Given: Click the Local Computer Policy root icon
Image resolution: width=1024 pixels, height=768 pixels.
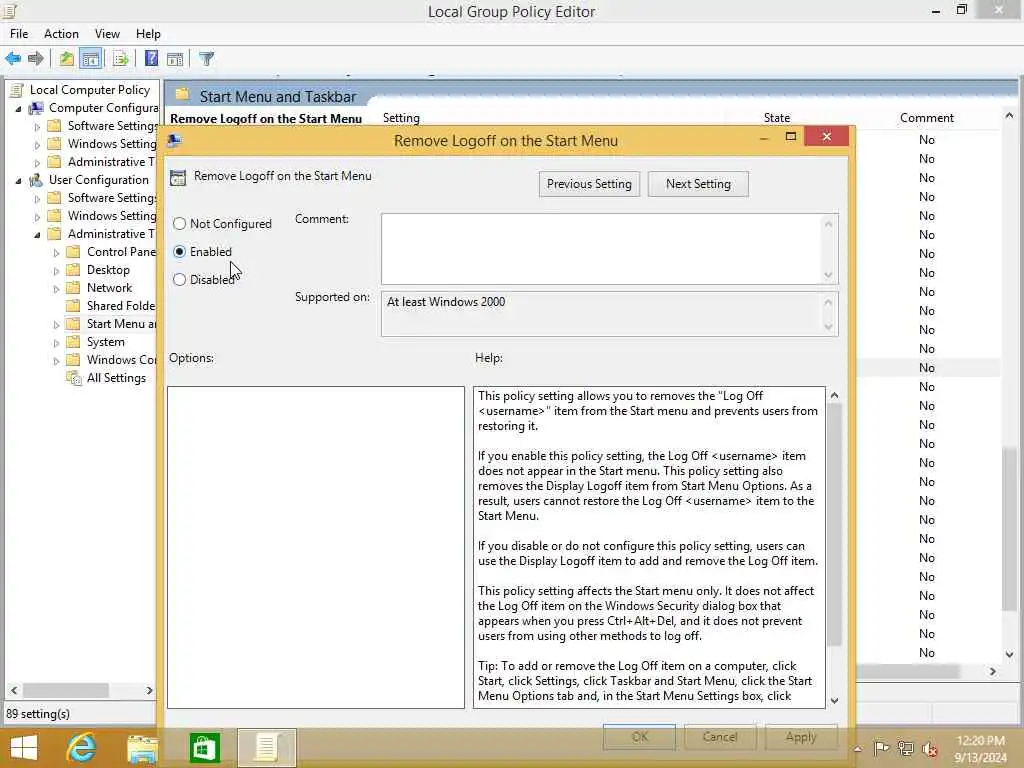Looking at the screenshot, I should [18, 90].
